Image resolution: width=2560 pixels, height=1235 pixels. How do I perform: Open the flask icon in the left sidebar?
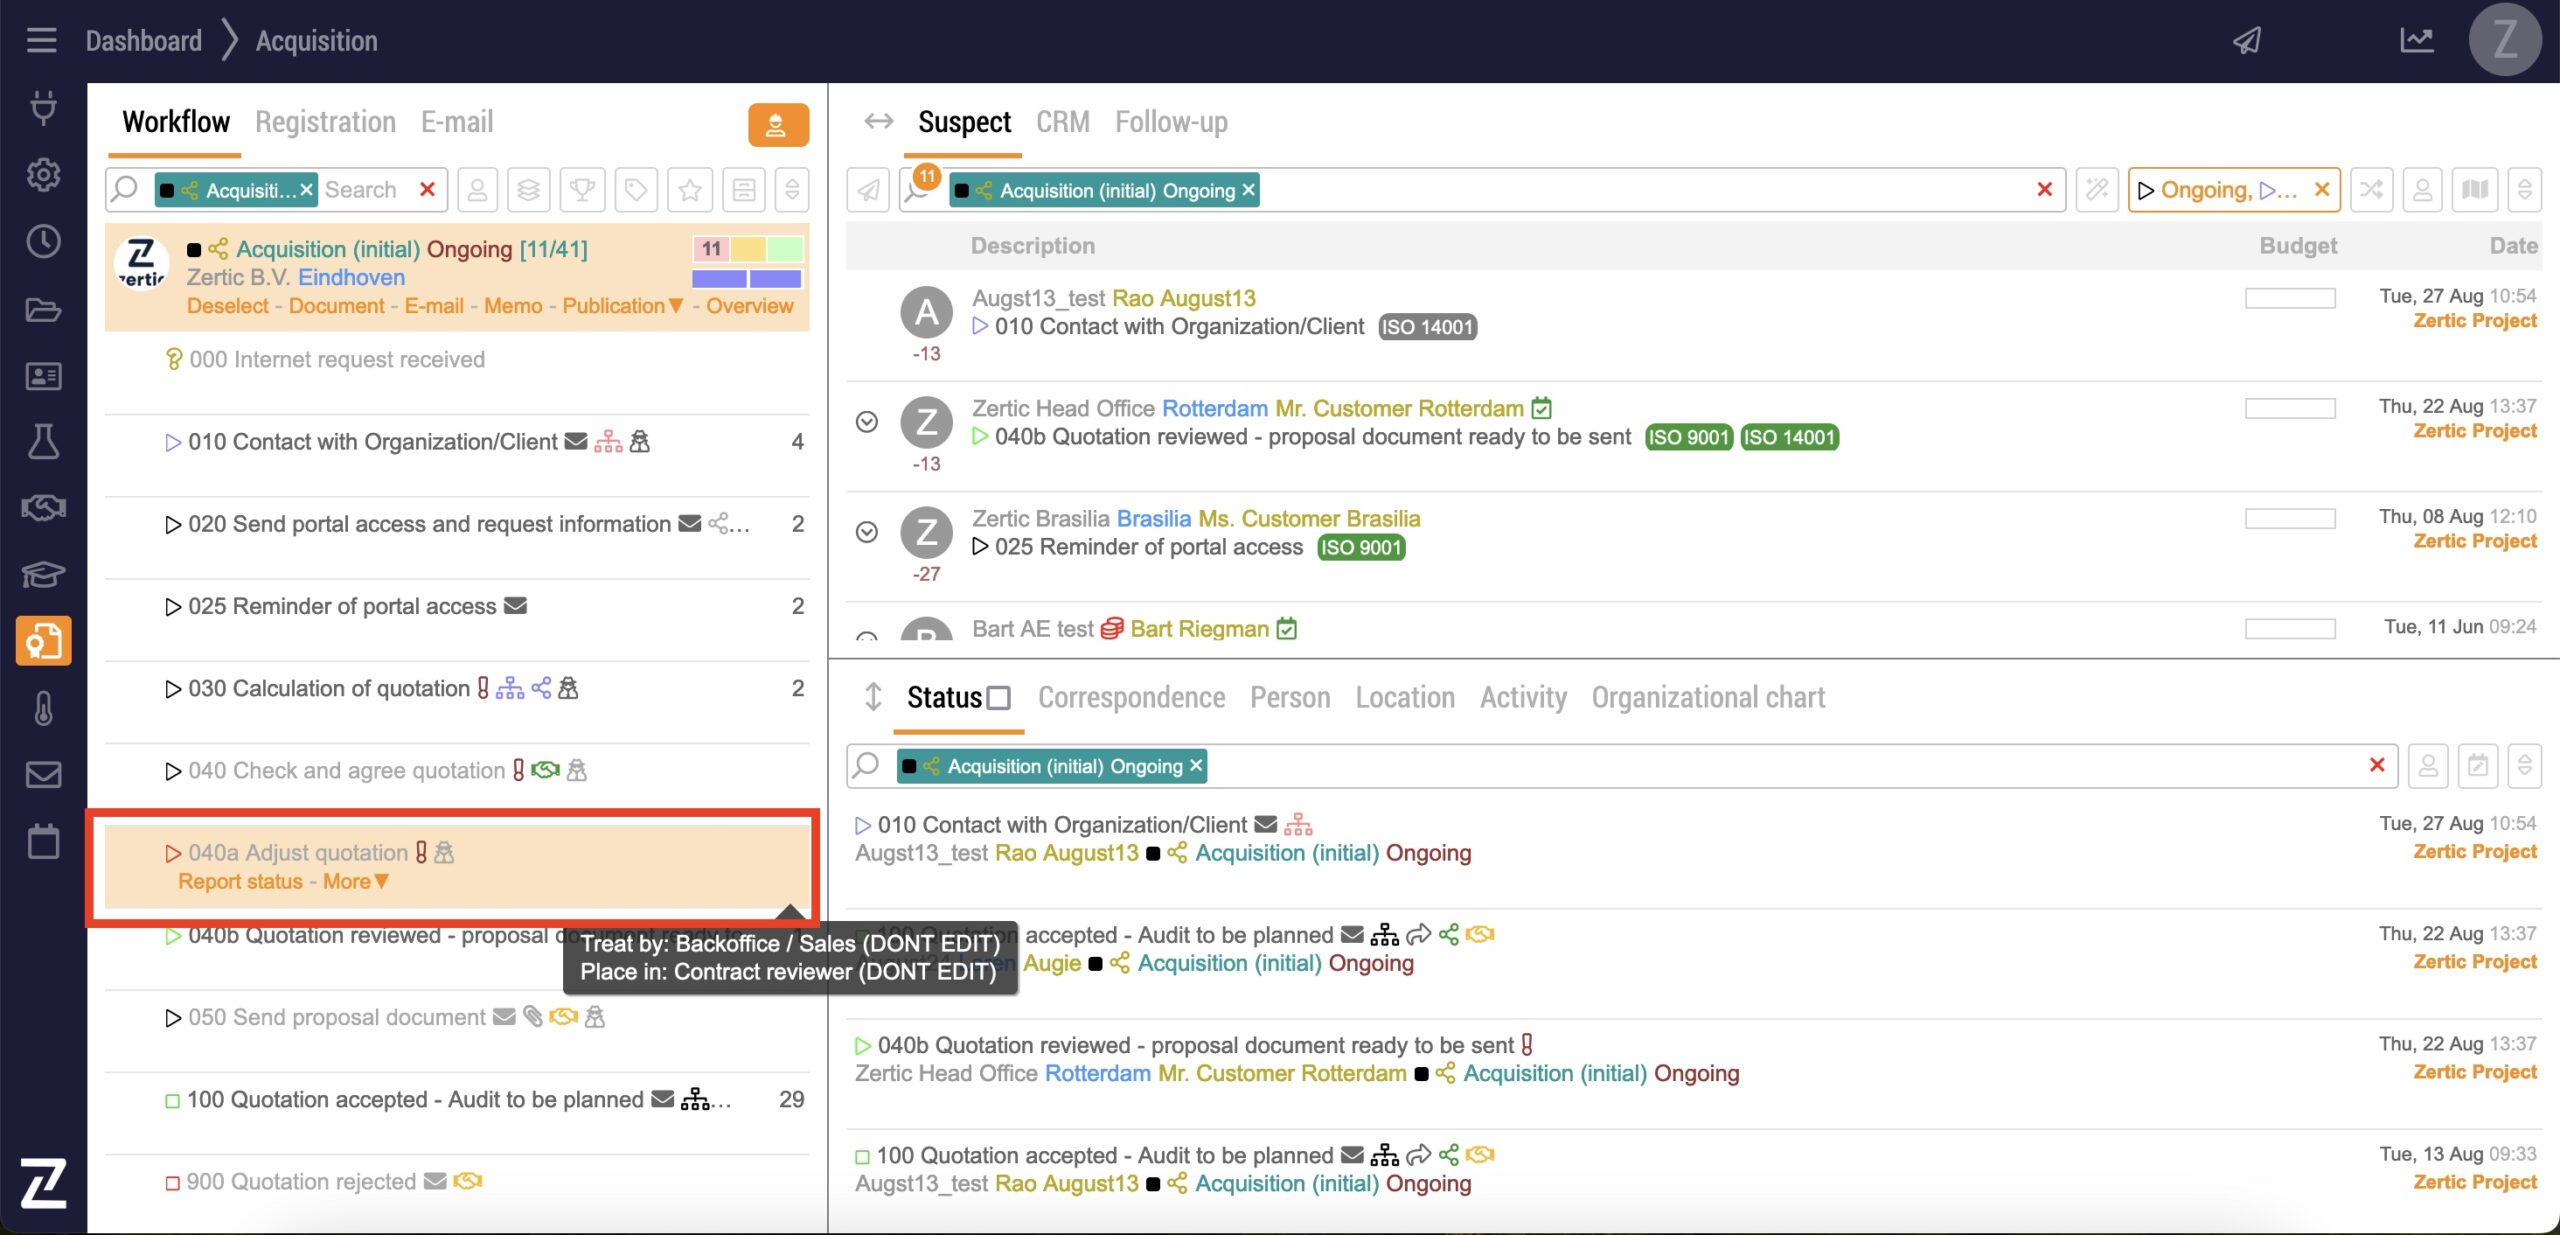(43, 441)
